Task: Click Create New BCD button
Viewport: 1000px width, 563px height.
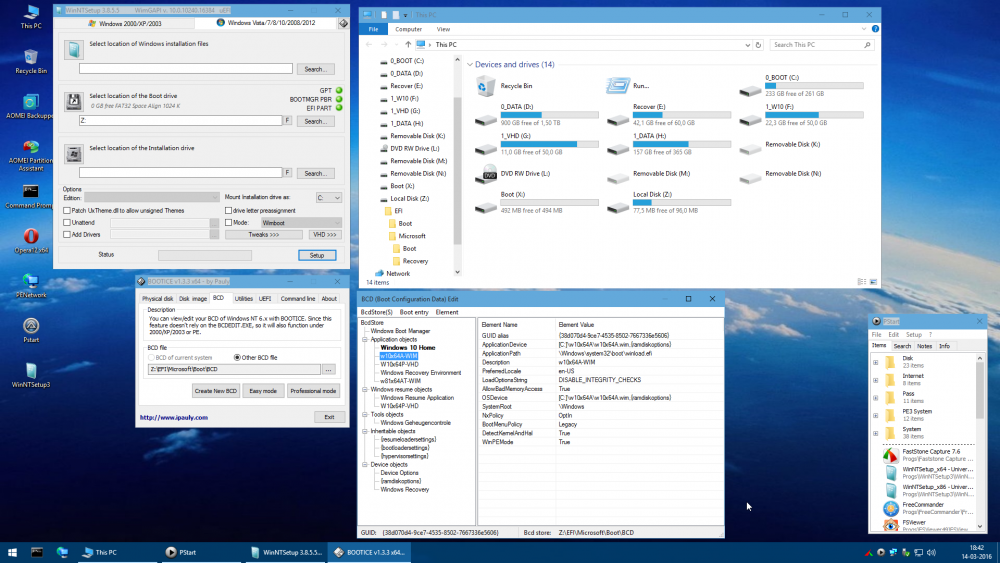Action: coord(216,391)
